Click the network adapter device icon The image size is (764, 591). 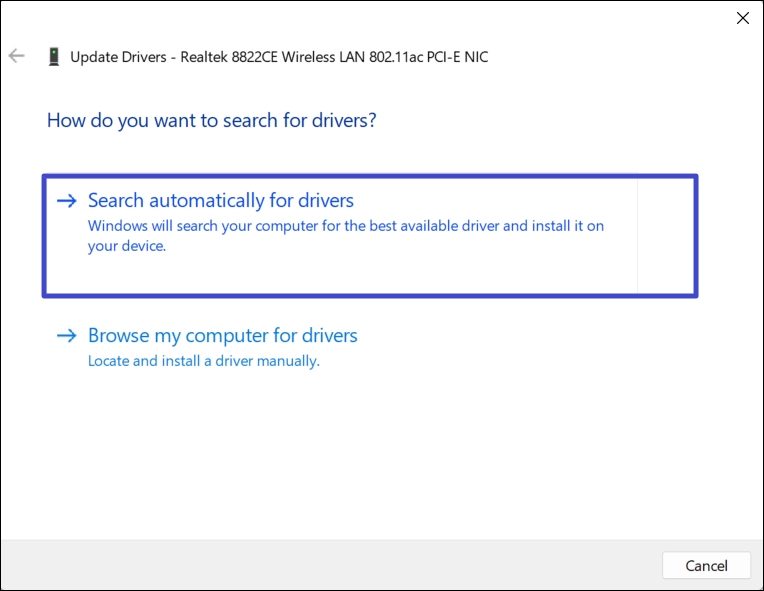[53, 57]
